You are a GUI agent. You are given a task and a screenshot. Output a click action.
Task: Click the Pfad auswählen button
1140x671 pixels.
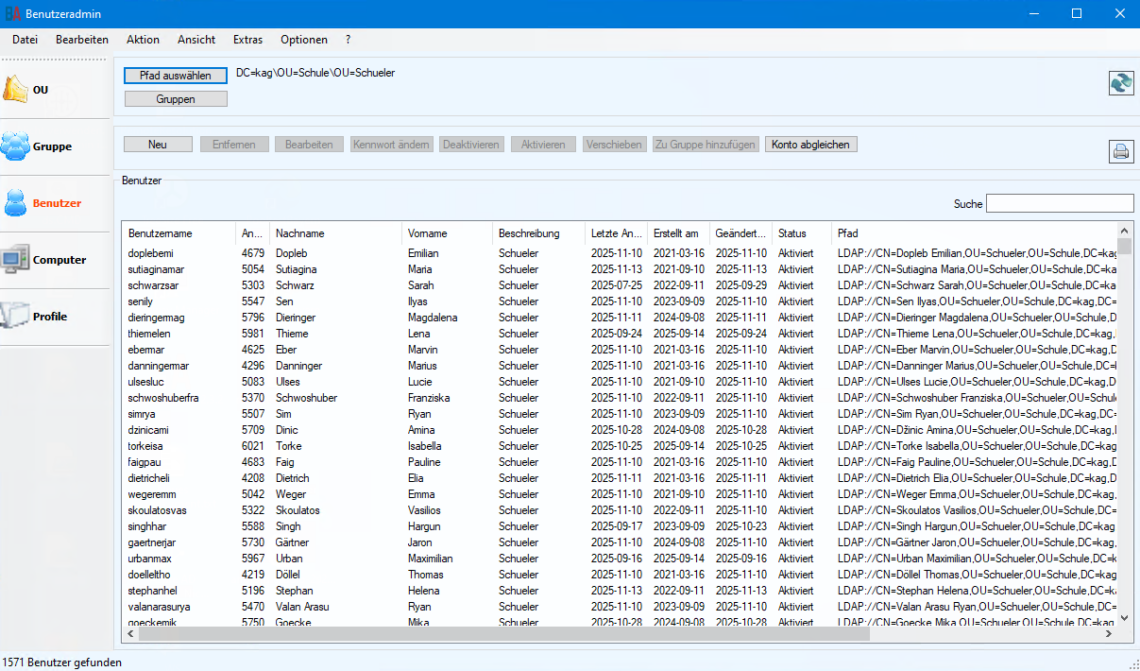click(x=175, y=76)
